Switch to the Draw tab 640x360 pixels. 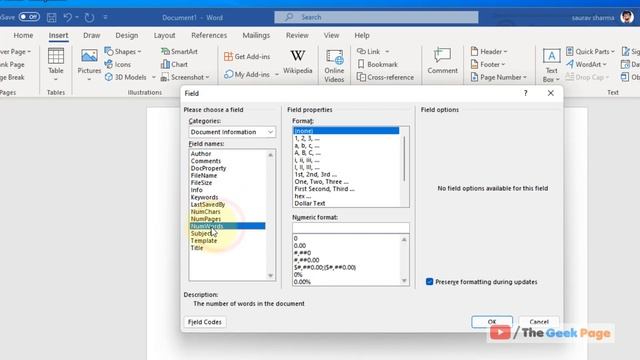coord(91,36)
